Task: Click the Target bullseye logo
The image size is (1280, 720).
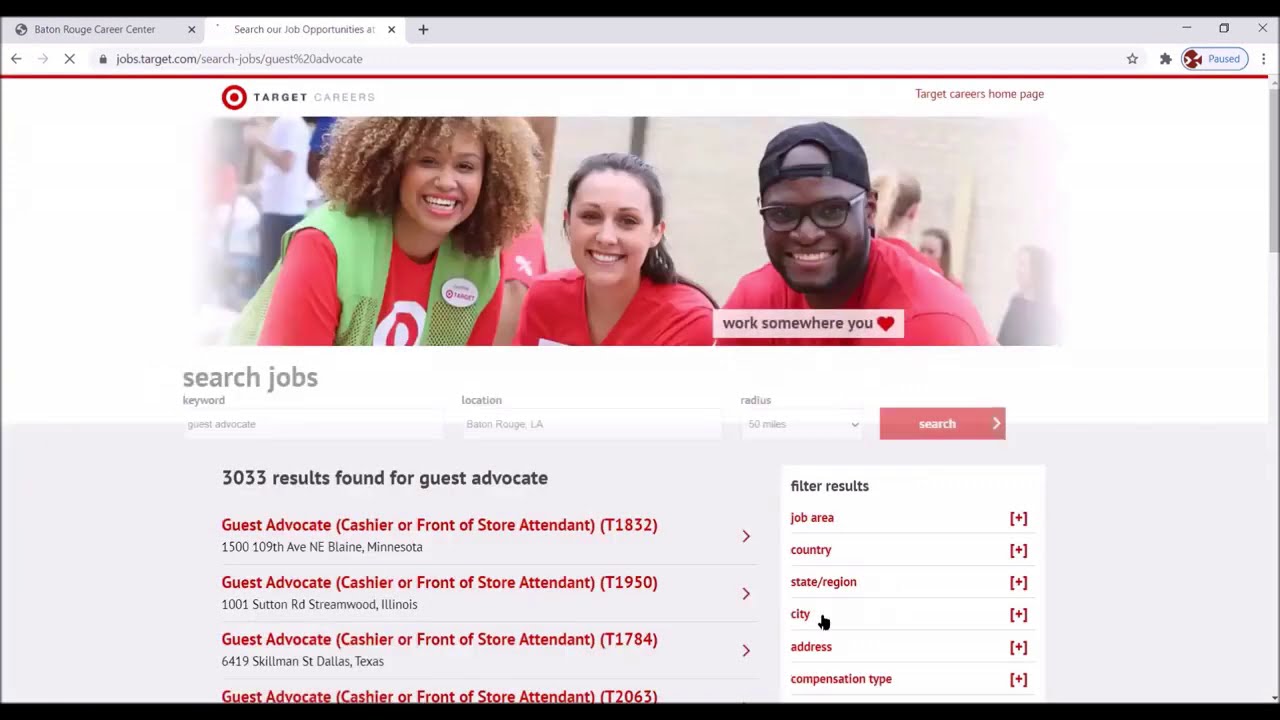Action: (234, 97)
